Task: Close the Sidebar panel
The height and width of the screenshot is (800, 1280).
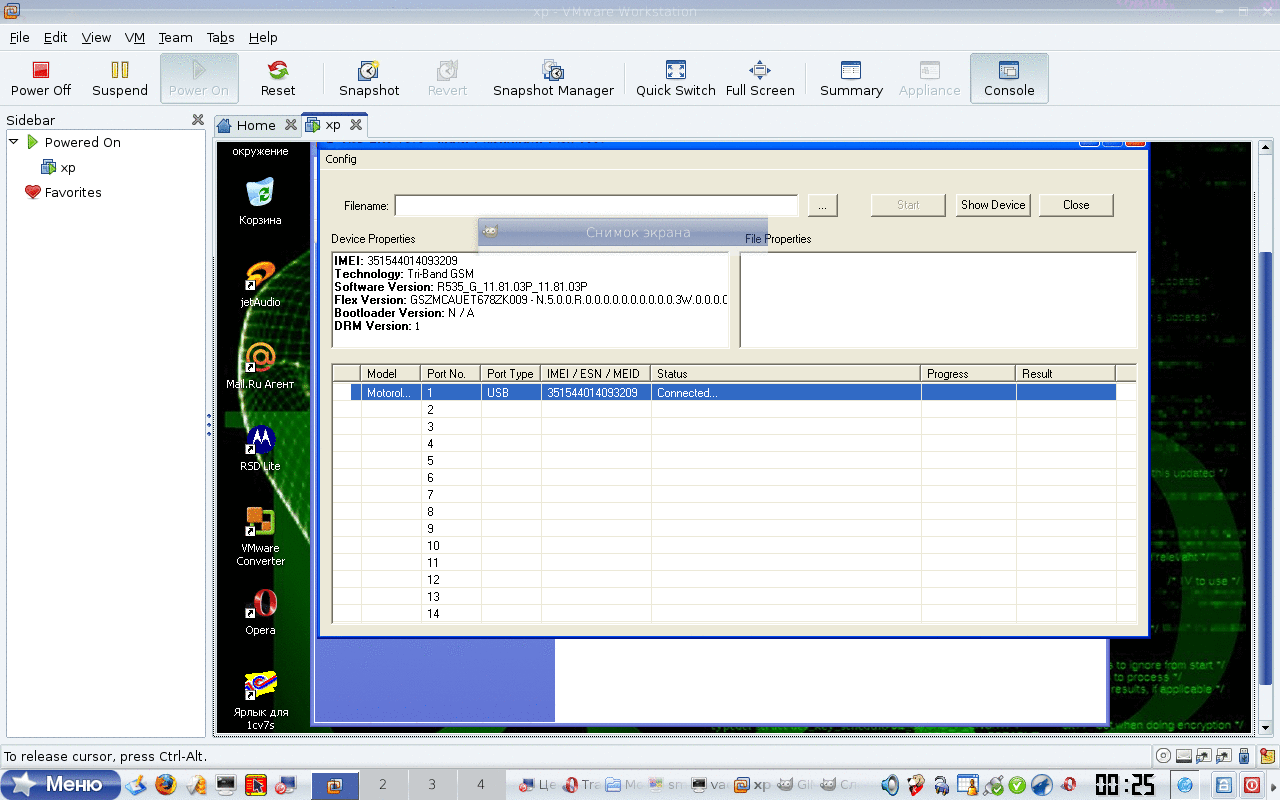Action: pos(198,120)
